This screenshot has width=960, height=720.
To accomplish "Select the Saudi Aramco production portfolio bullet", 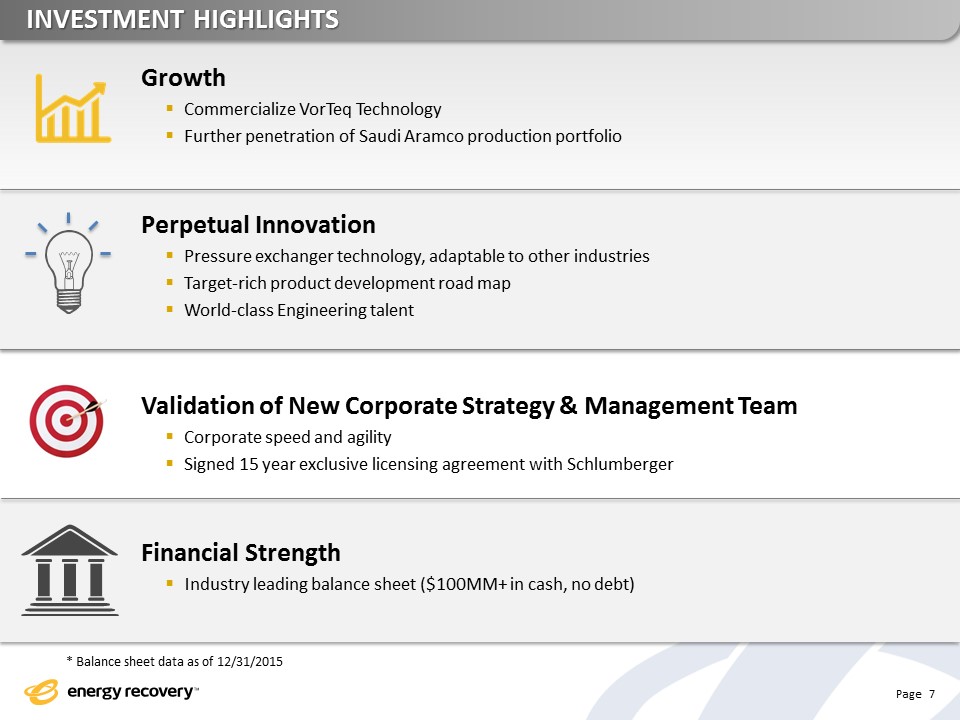I will point(402,136).
